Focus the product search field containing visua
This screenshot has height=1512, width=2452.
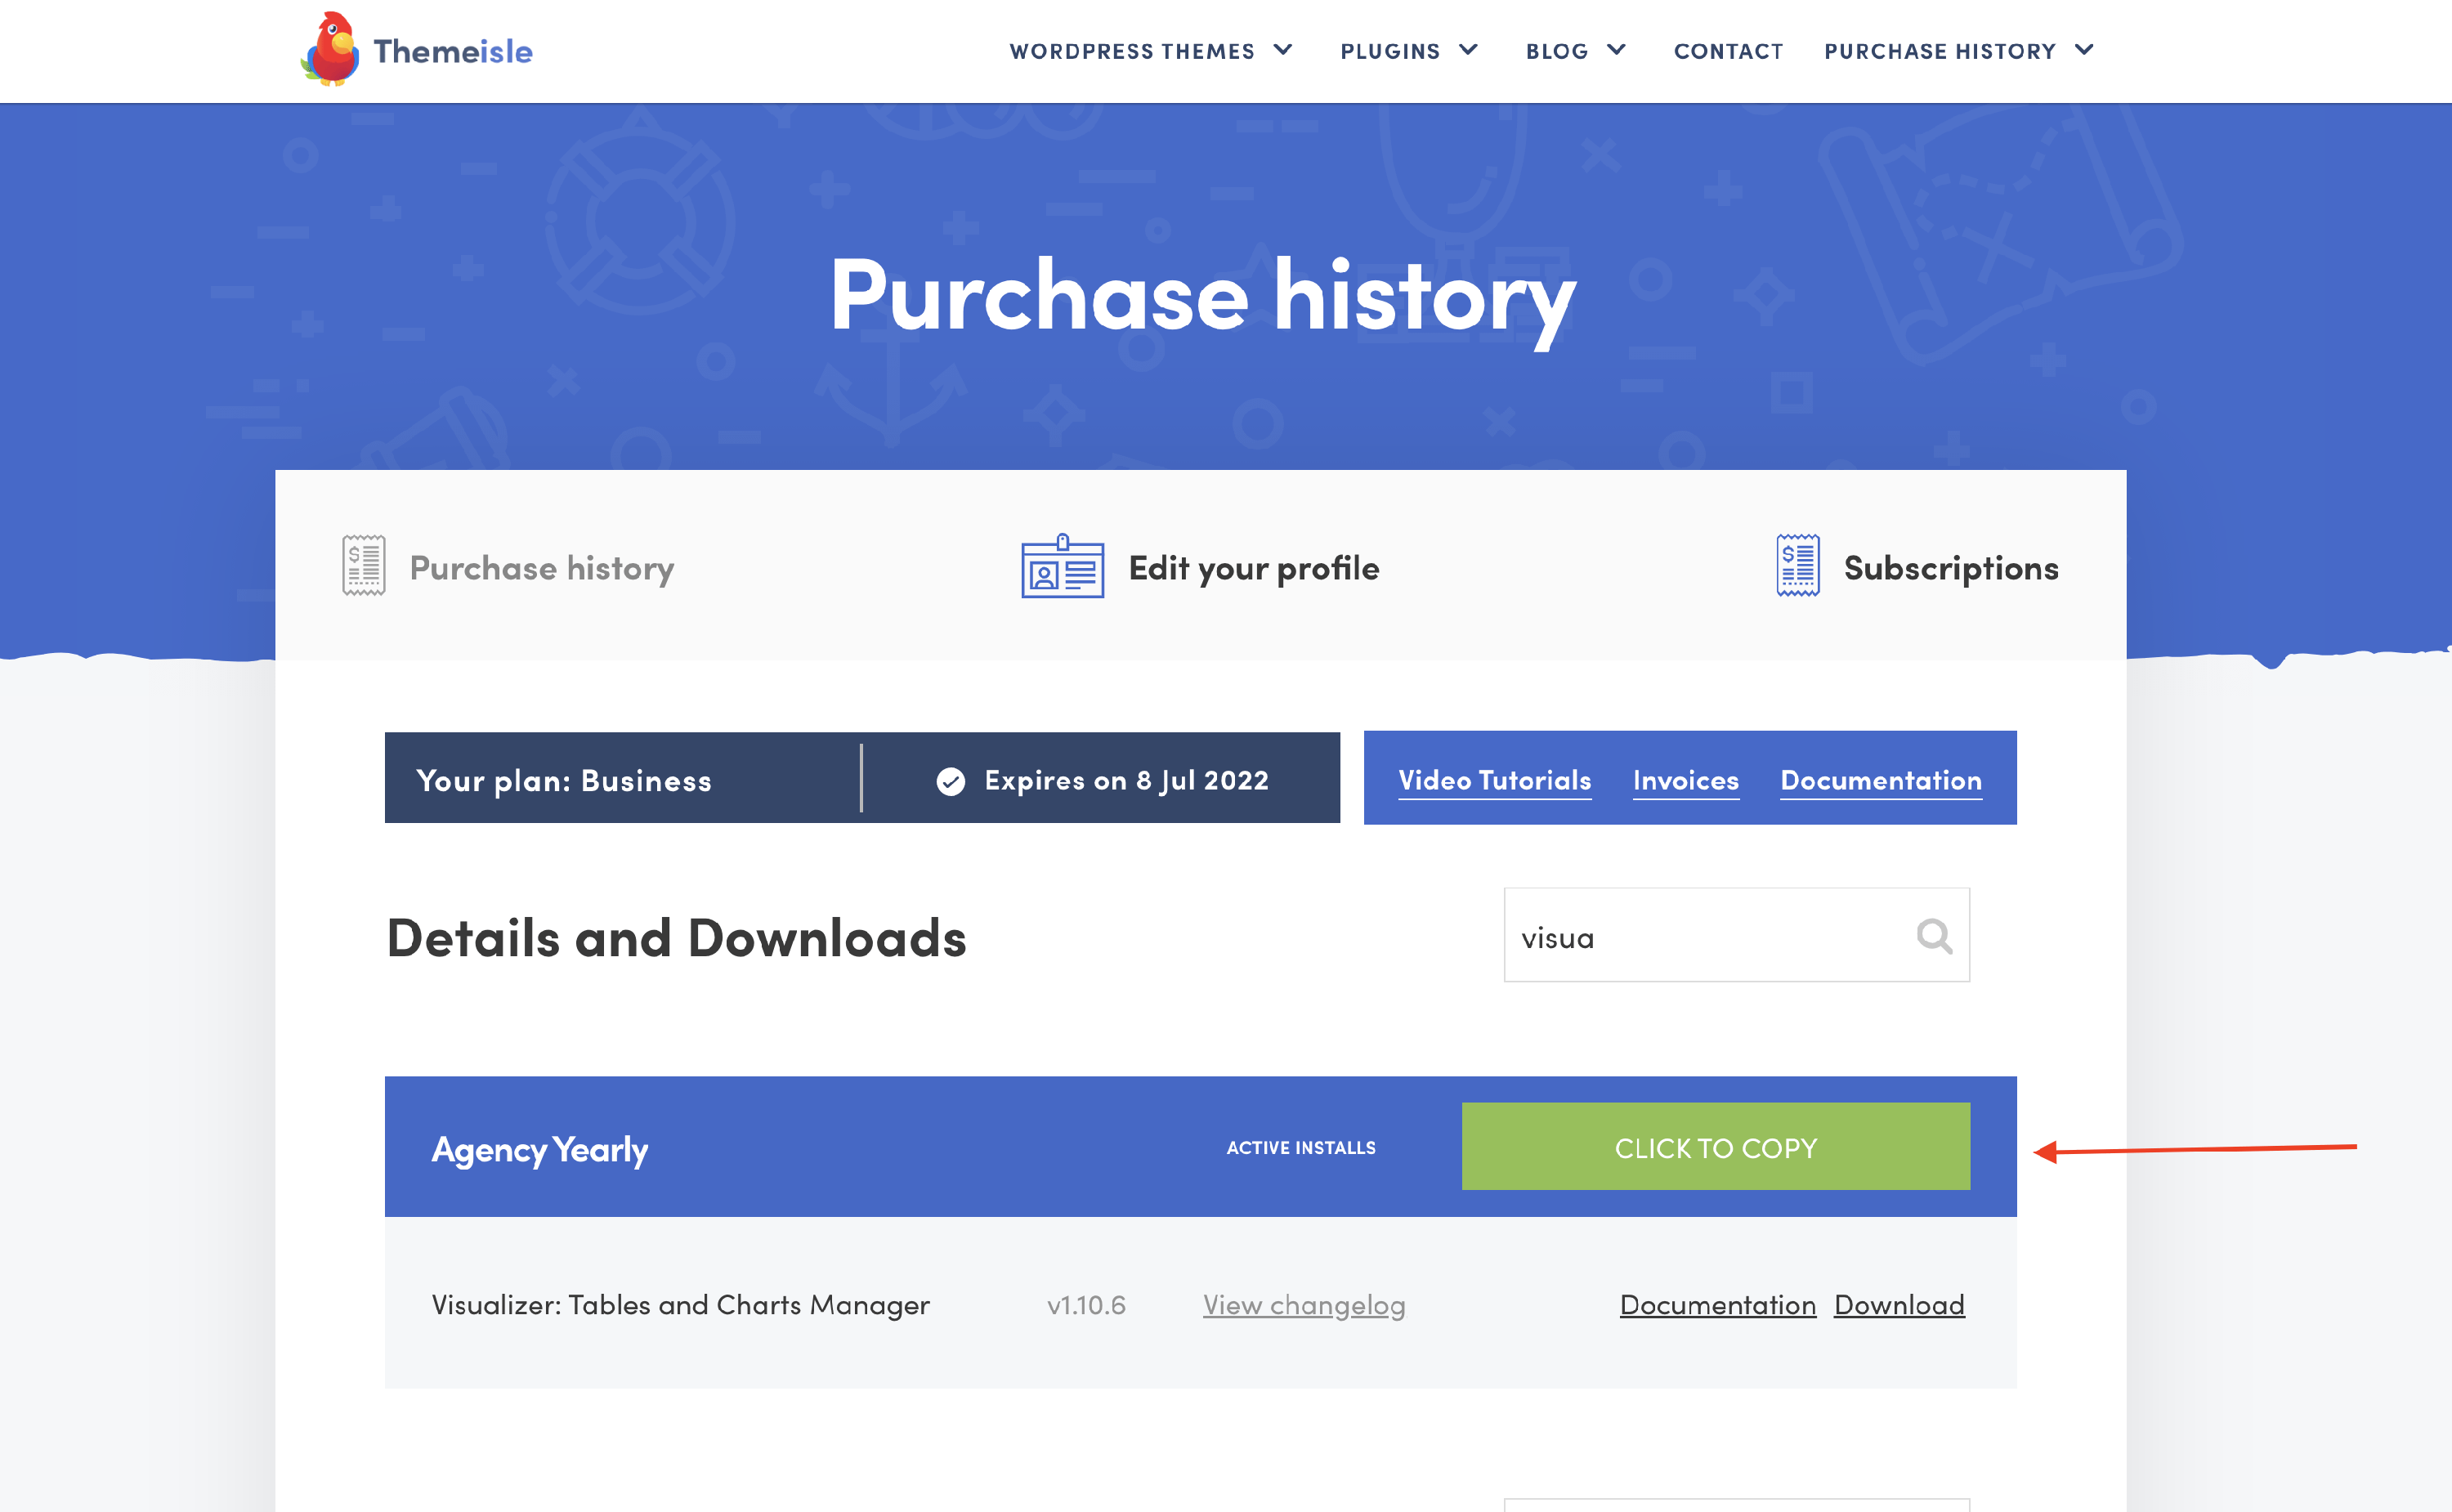pyautogui.click(x=1700, y=937)
